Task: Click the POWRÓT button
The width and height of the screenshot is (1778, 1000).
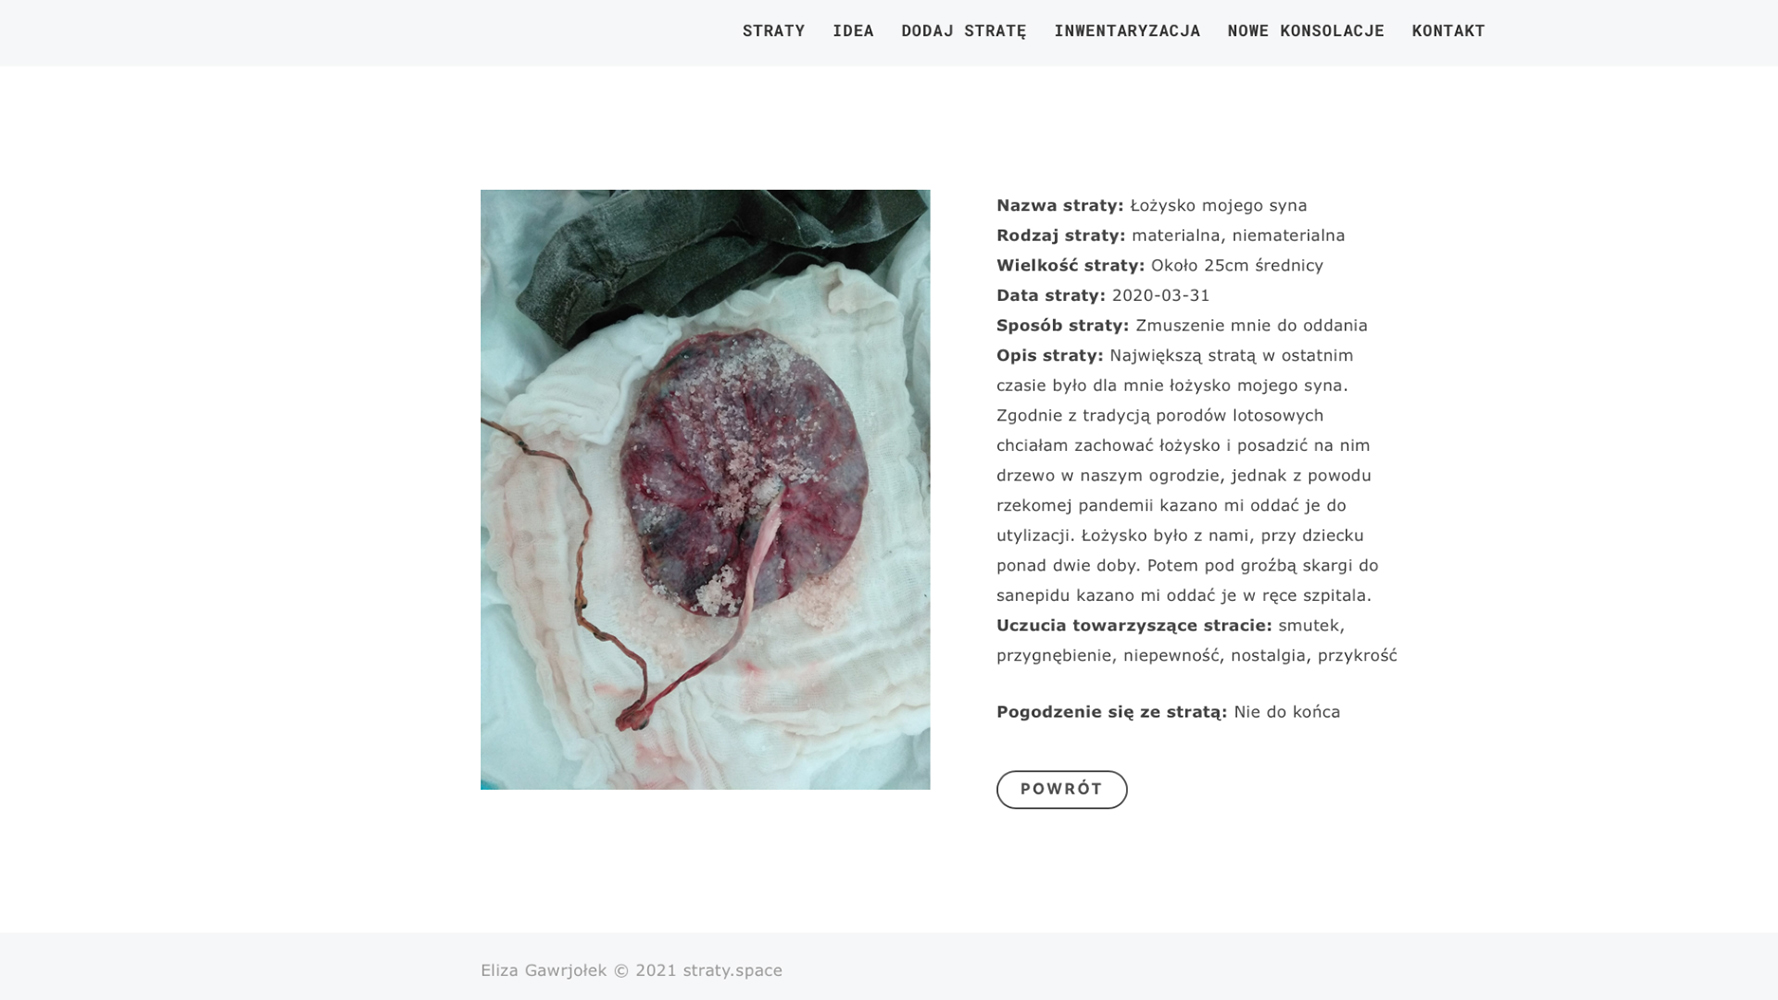Action: point(1062,789)
